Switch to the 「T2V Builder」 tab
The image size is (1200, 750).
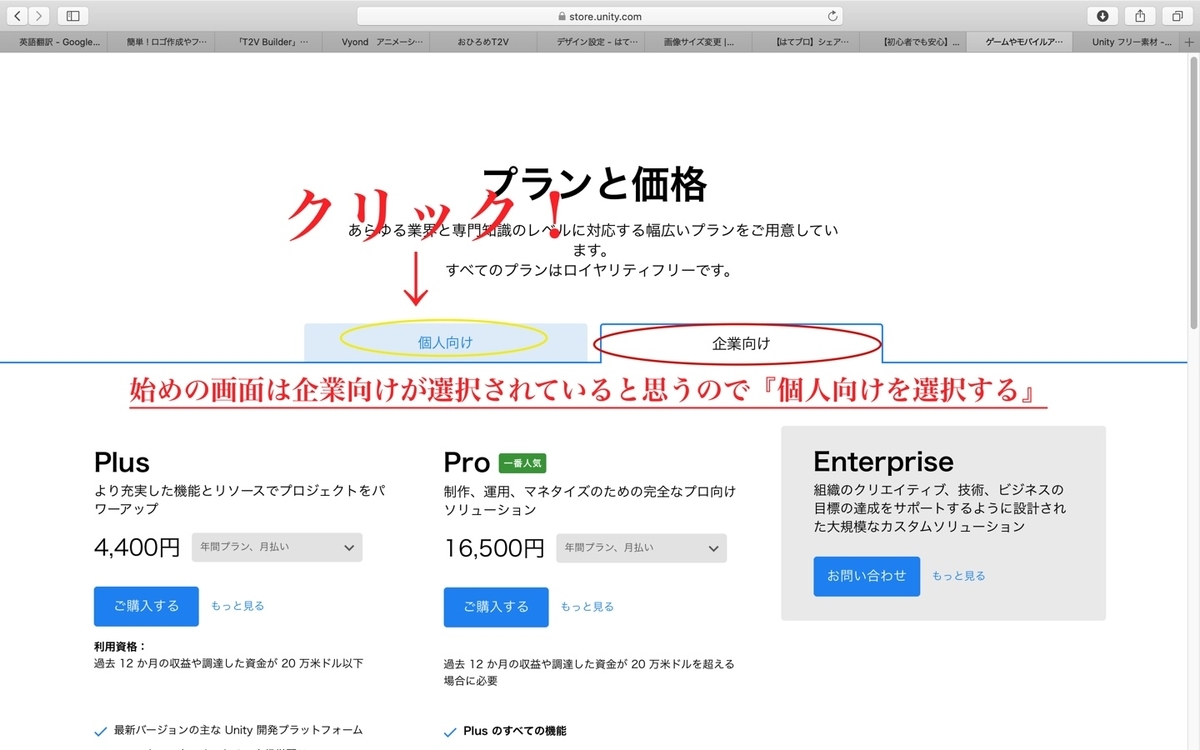click(x=268, y=43)
